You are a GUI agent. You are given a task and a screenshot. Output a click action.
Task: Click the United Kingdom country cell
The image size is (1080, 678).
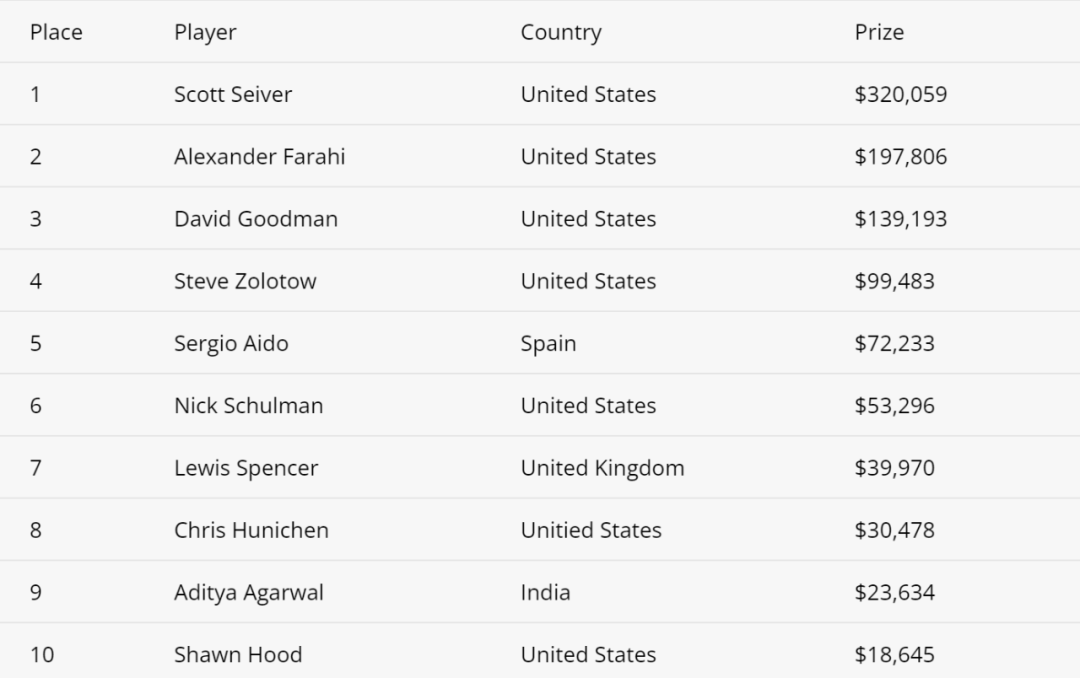(603, 468)
